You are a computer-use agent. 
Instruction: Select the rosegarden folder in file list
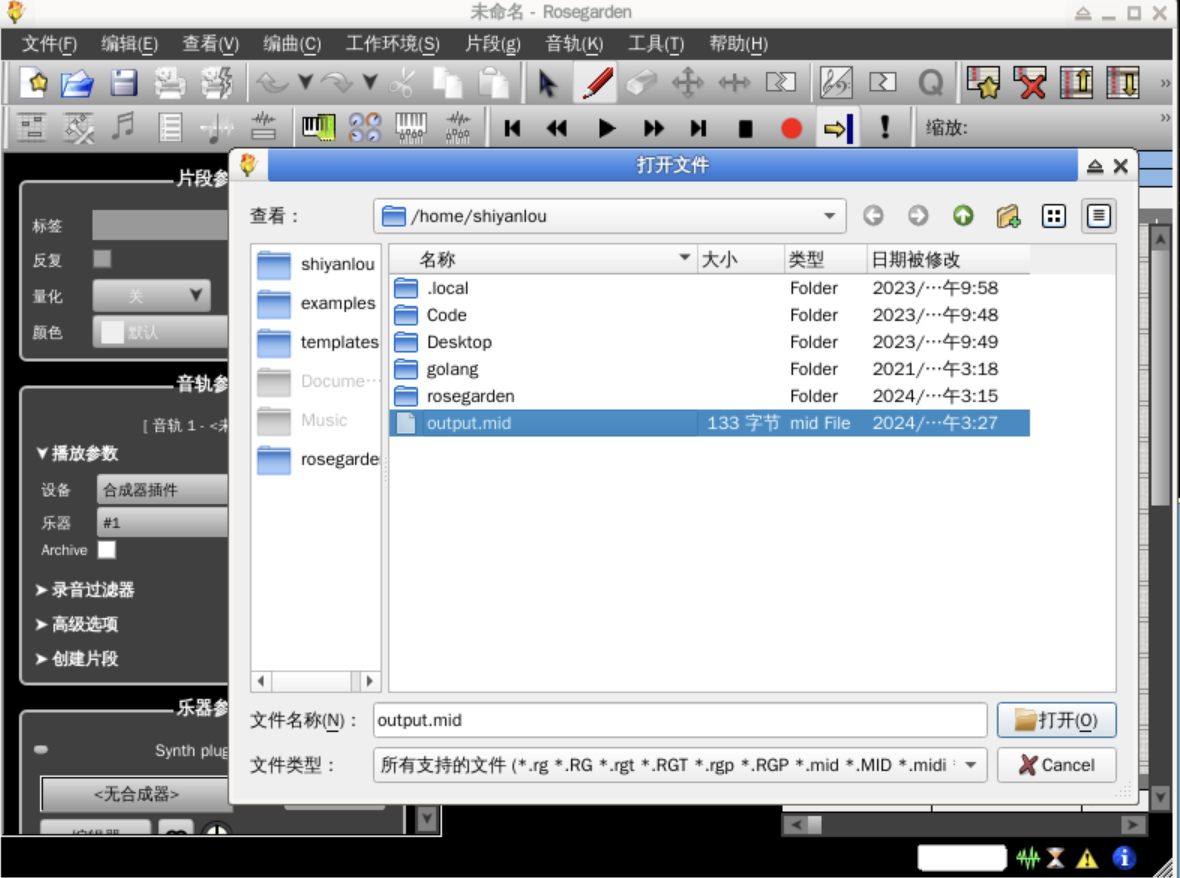click(709, 396)
